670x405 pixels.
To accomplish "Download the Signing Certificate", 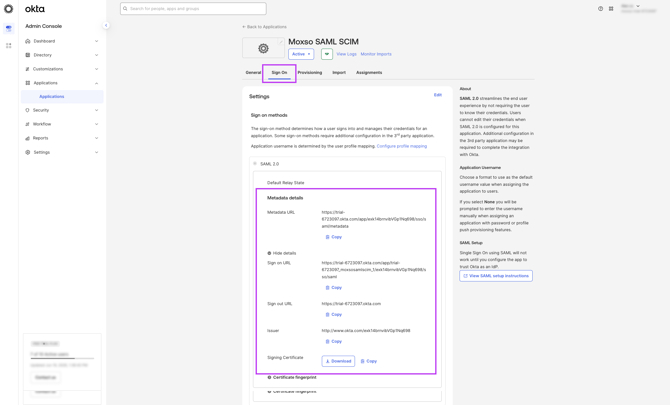I will 338,361.
